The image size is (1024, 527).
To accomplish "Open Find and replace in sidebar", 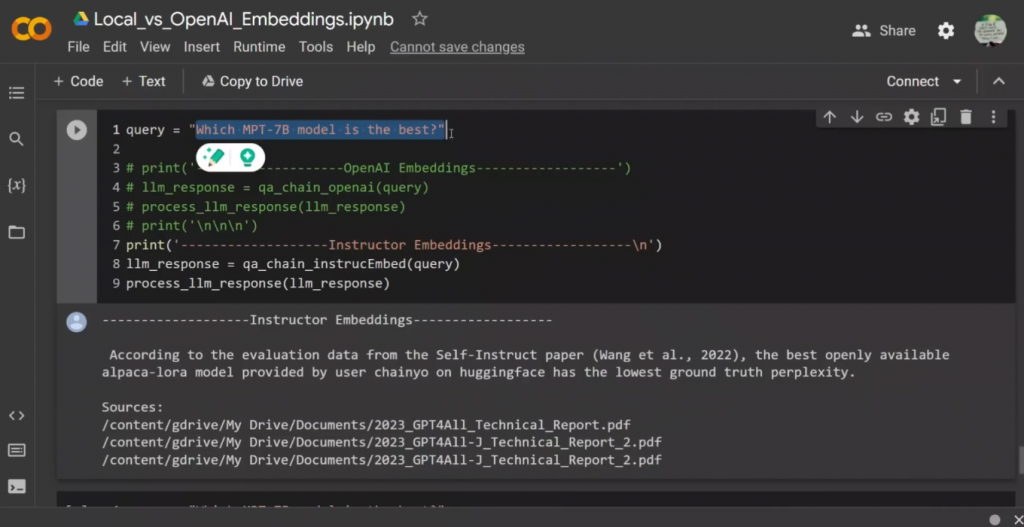I will (16, 139).
